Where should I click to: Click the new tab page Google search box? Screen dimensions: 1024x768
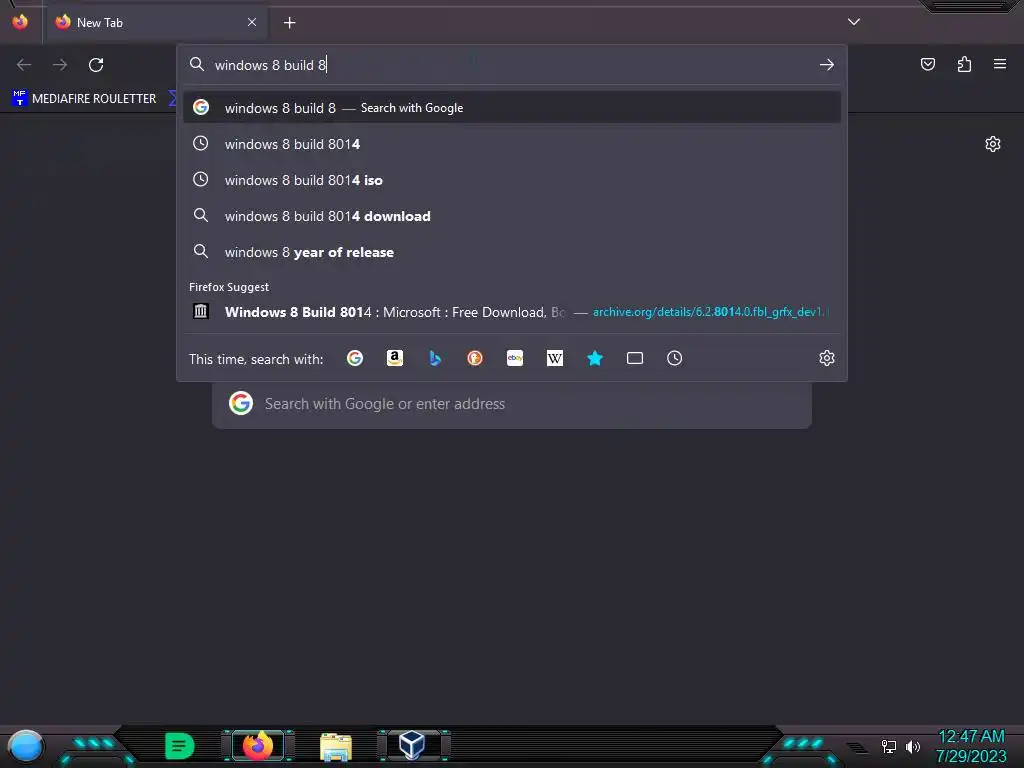point(512,404)
